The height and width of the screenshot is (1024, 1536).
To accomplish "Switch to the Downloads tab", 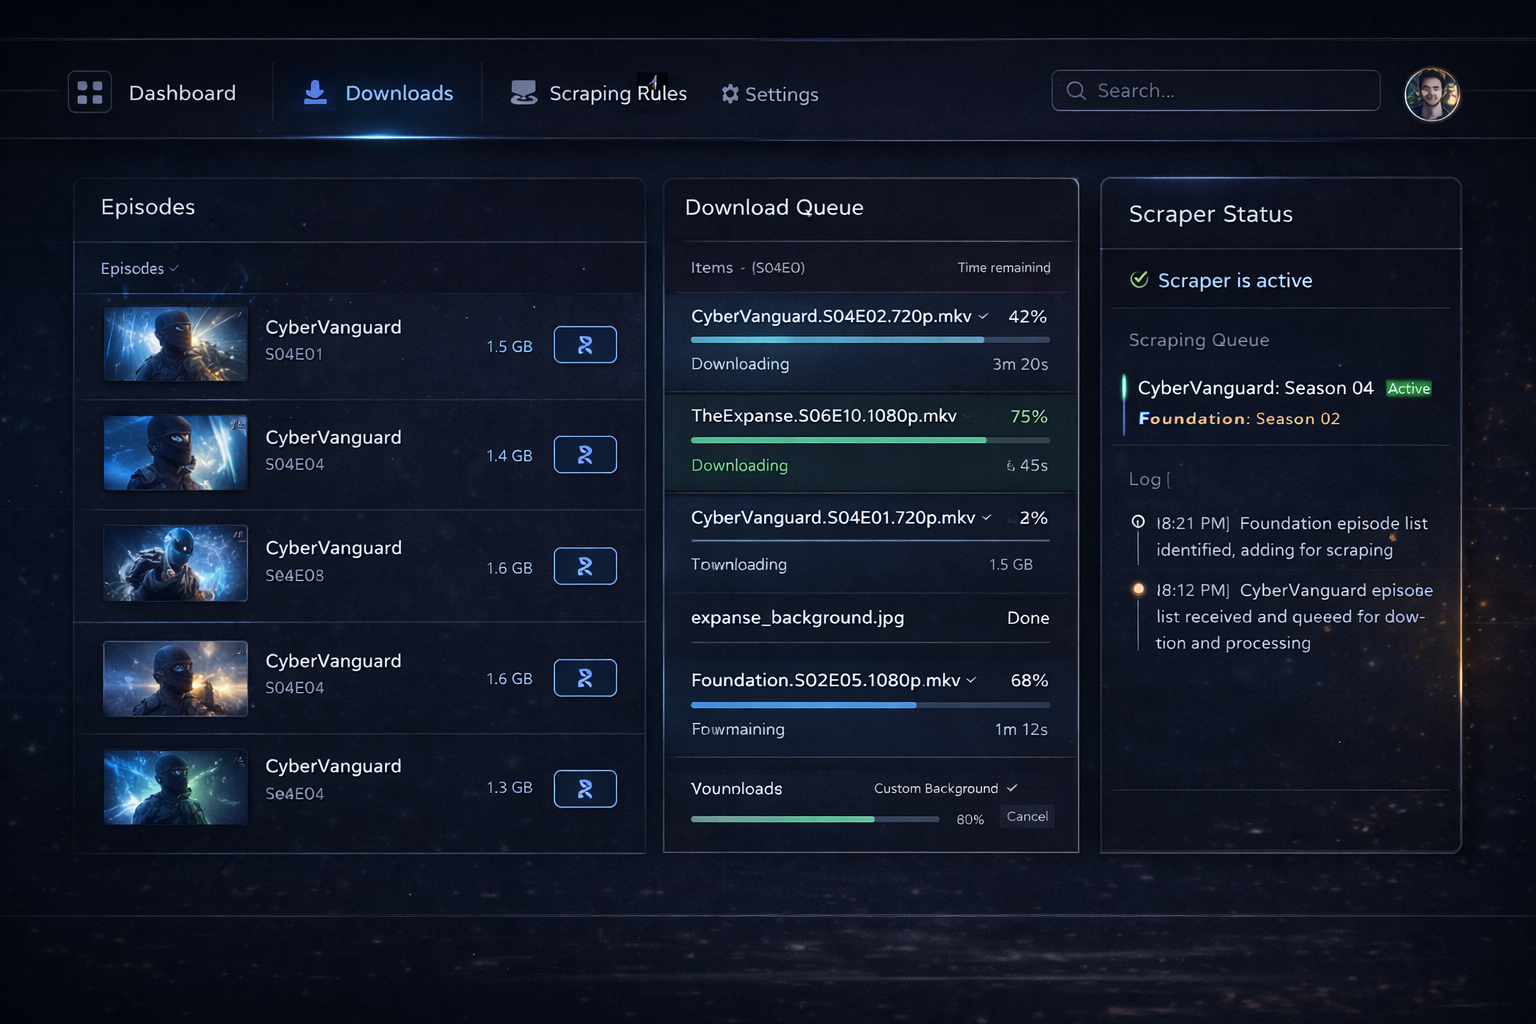I will pyautogui.click(x=398, y=93).
